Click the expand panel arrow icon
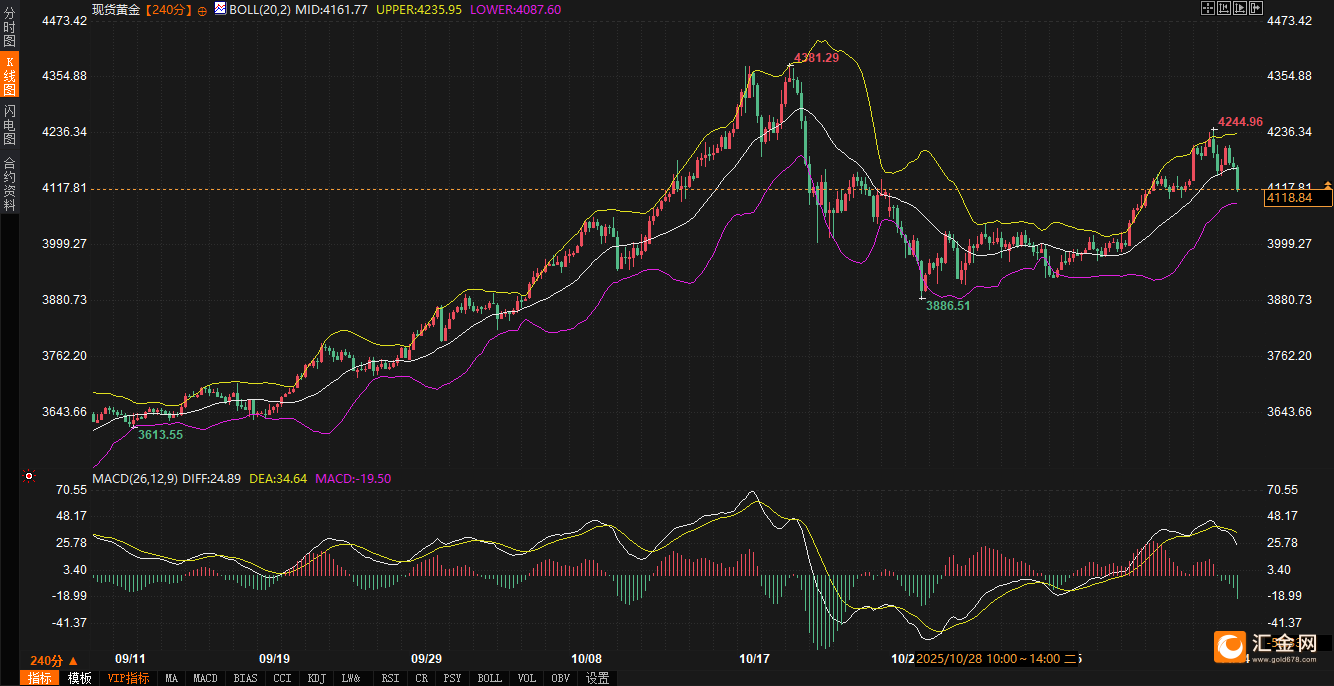The width and height of the screenshot is (1334, 686). click(1257, 8)
